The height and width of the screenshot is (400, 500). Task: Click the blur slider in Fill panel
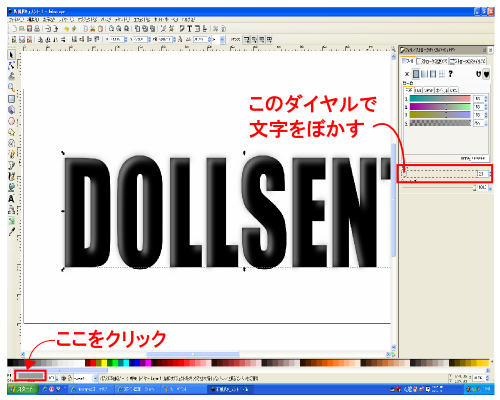440,174
